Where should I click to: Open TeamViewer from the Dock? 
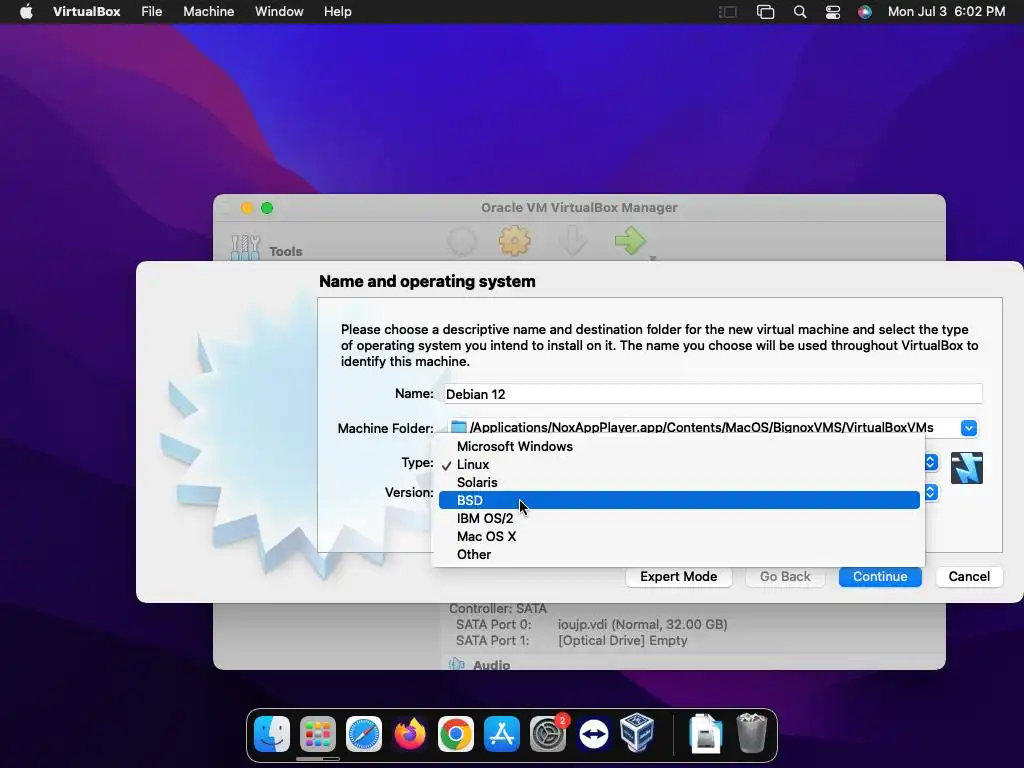pos(594,734)
